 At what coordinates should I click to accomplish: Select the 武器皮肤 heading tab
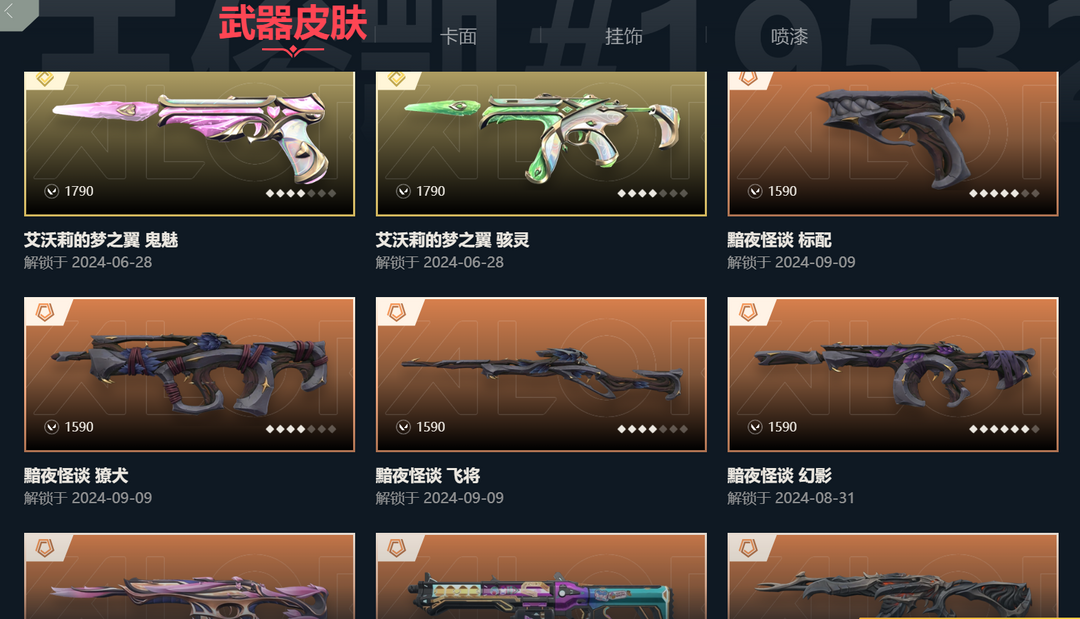[293, 23]
